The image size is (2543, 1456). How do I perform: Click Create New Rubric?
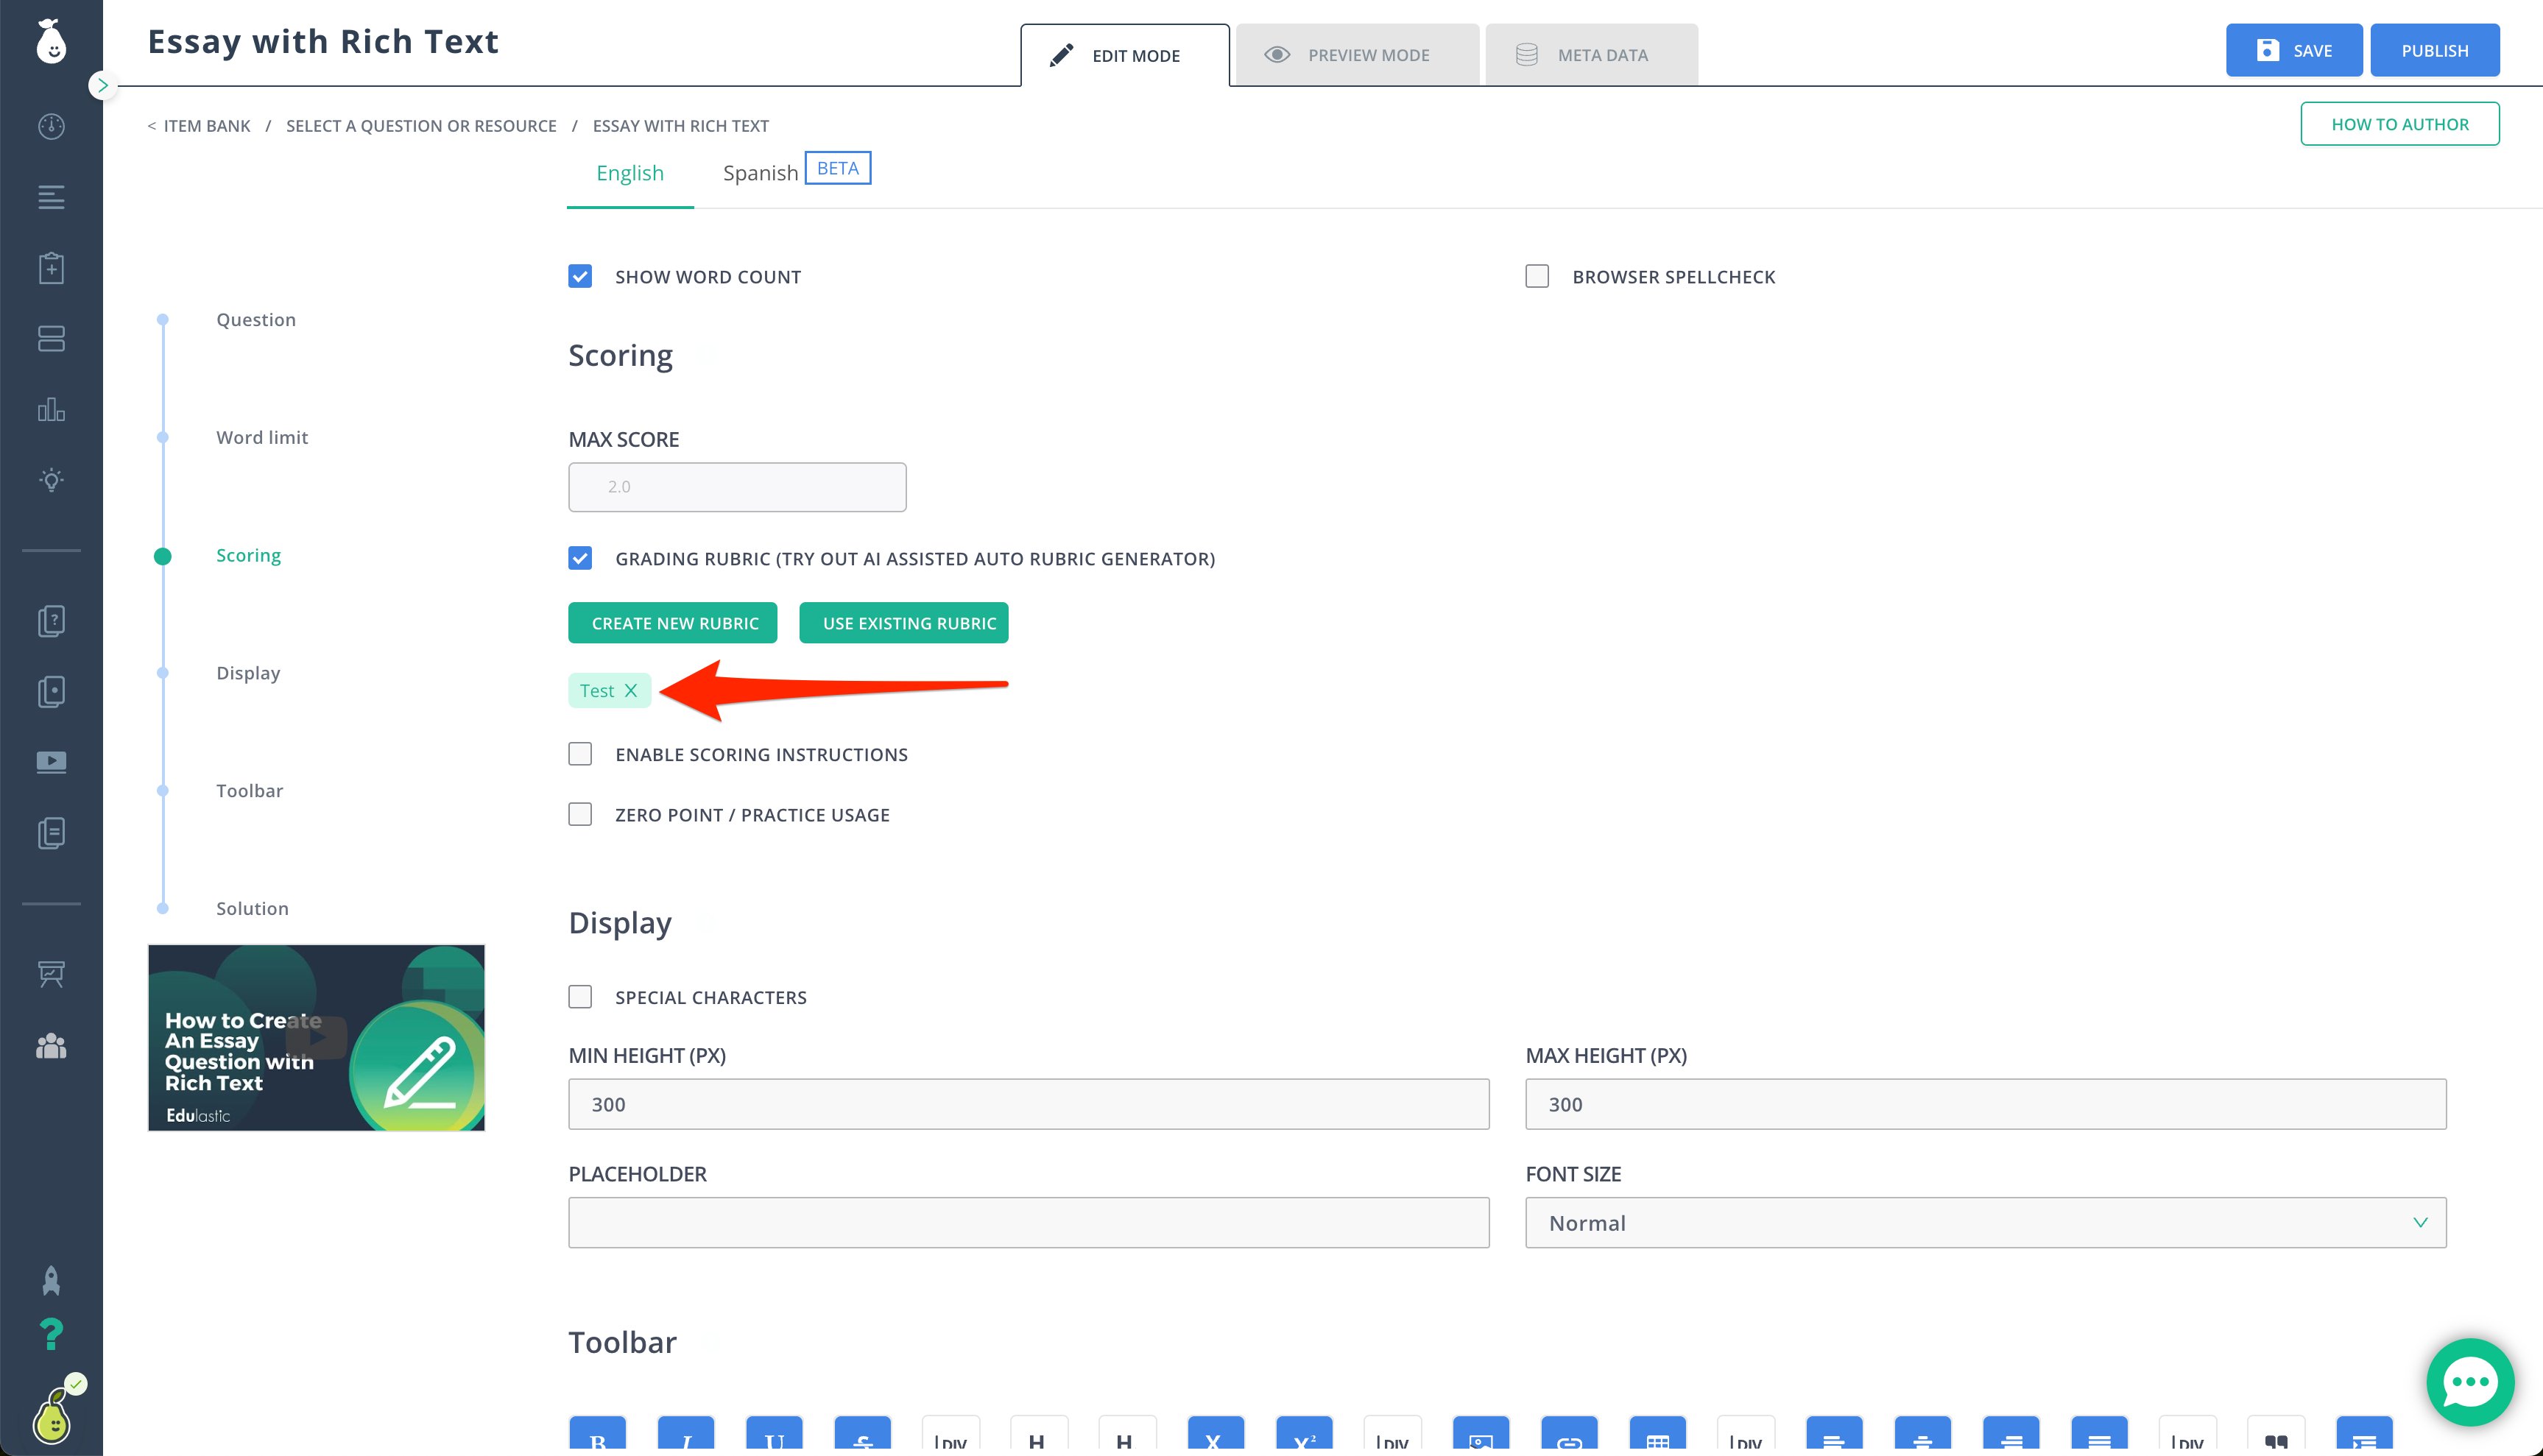click(x=673, y=623)
